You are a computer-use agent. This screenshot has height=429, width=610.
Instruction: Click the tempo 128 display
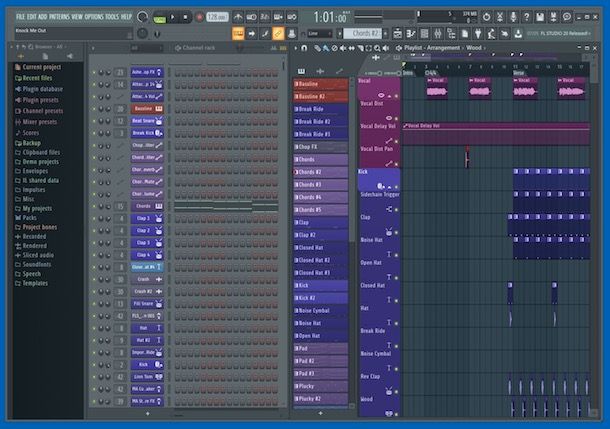[217, 18]
